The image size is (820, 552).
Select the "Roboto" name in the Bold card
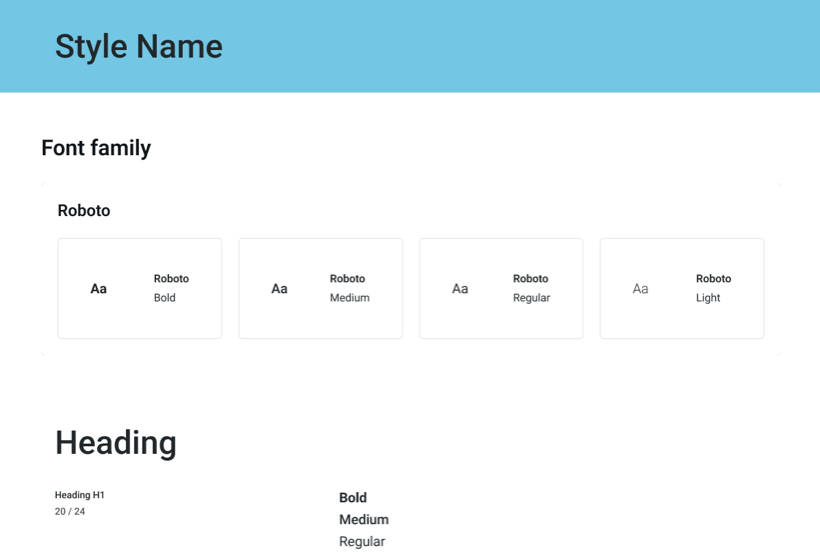[171, 279]
